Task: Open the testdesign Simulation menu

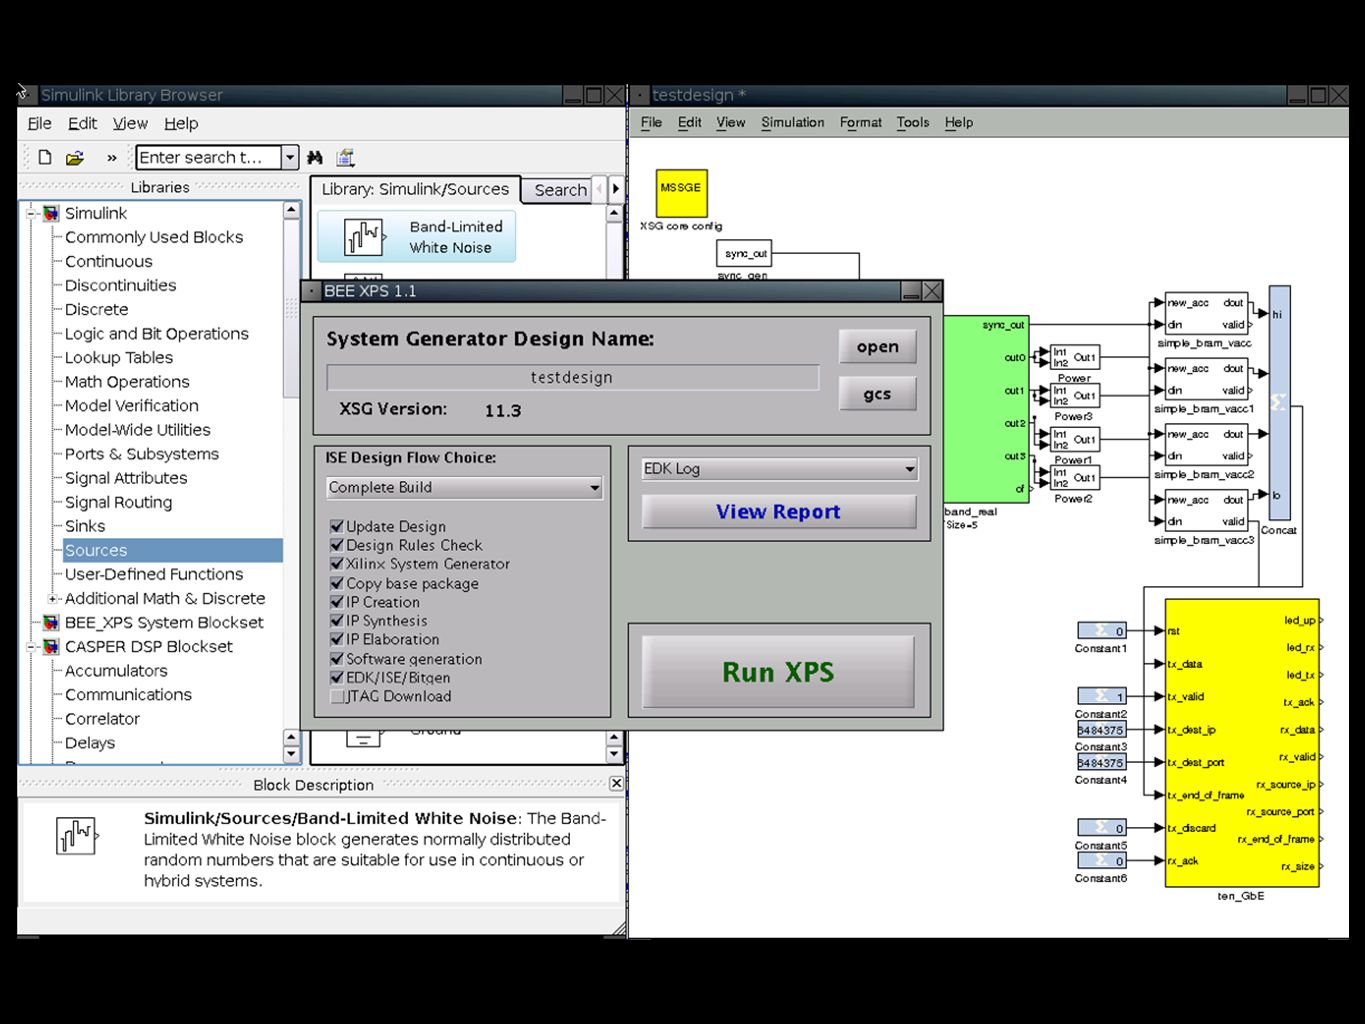Action: point(792,122)
